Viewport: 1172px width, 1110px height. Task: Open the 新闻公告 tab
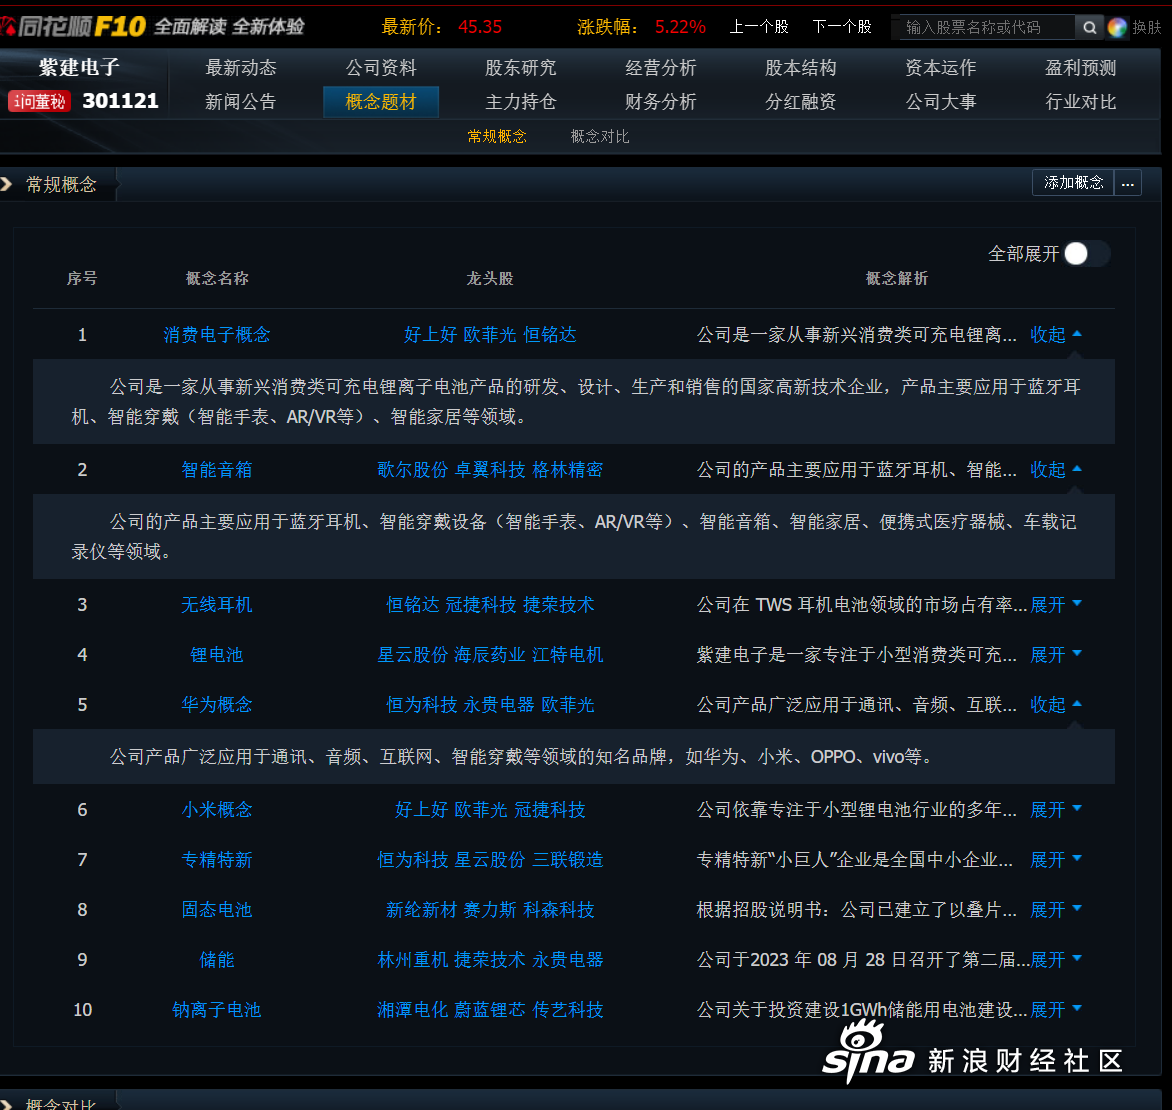241,102
